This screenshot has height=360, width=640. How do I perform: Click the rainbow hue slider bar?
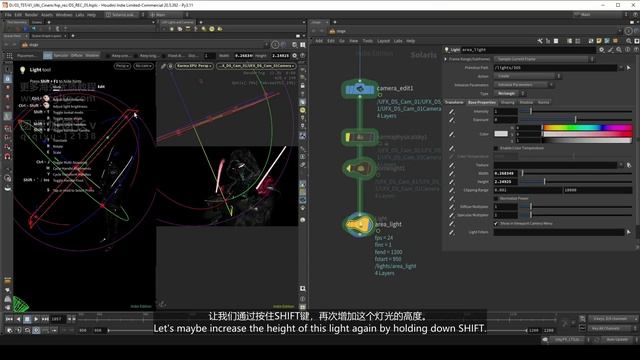pos(587,128)
